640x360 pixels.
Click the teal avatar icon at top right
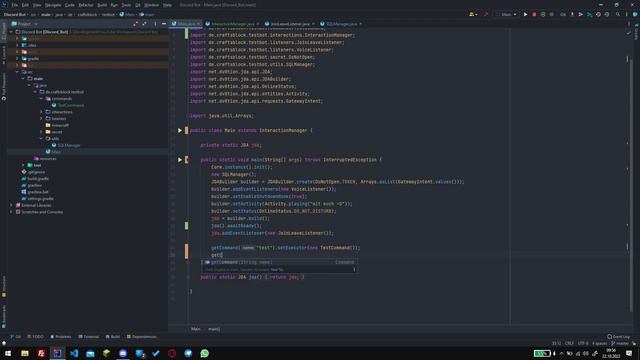tap(635, 14)
